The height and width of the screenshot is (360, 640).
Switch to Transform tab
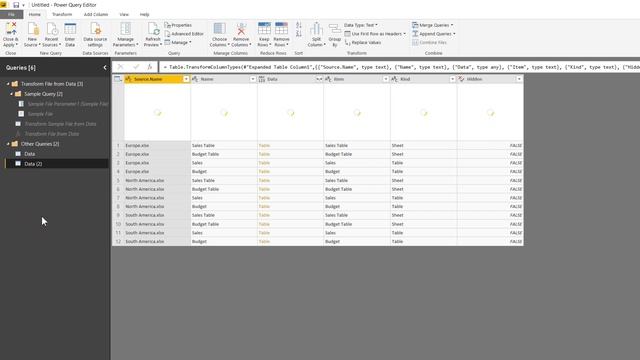pos(62,14)
